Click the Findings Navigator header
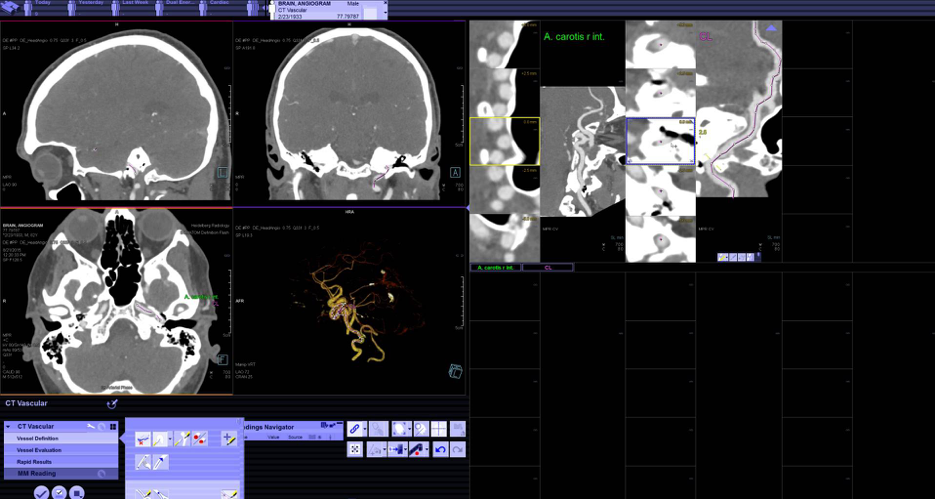Screen dimensions: 935x499 (292, 427)
